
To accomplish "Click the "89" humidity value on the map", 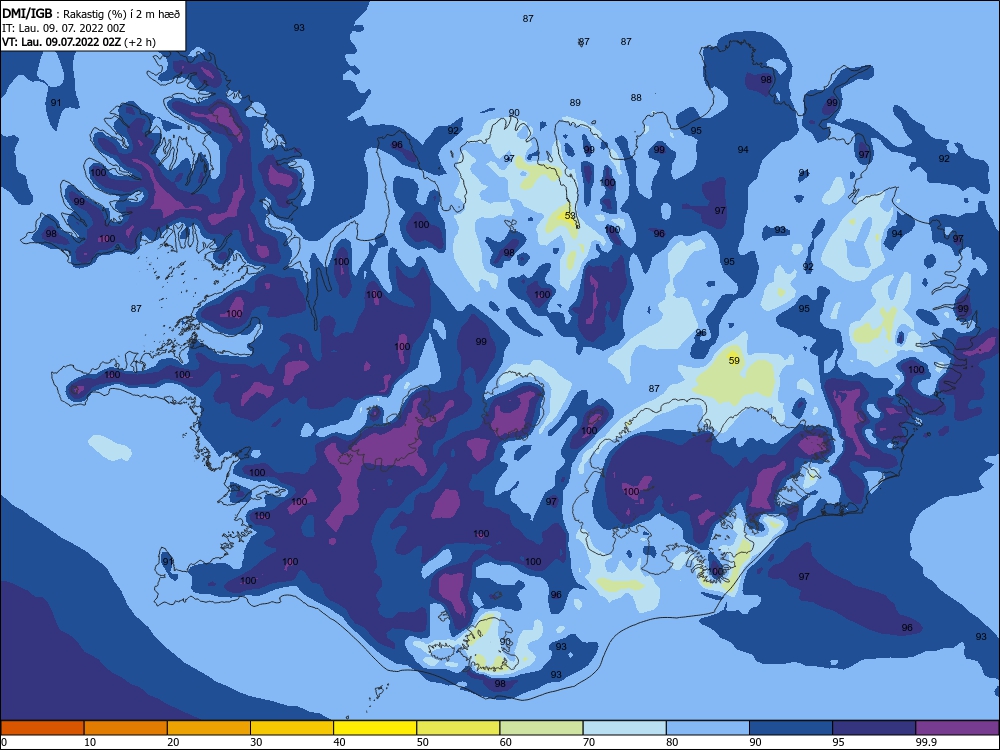I will 575,103.
